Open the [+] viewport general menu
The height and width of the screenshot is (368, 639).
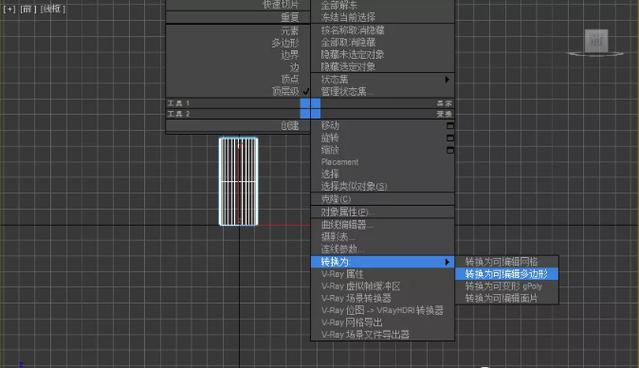pos(9,9)
